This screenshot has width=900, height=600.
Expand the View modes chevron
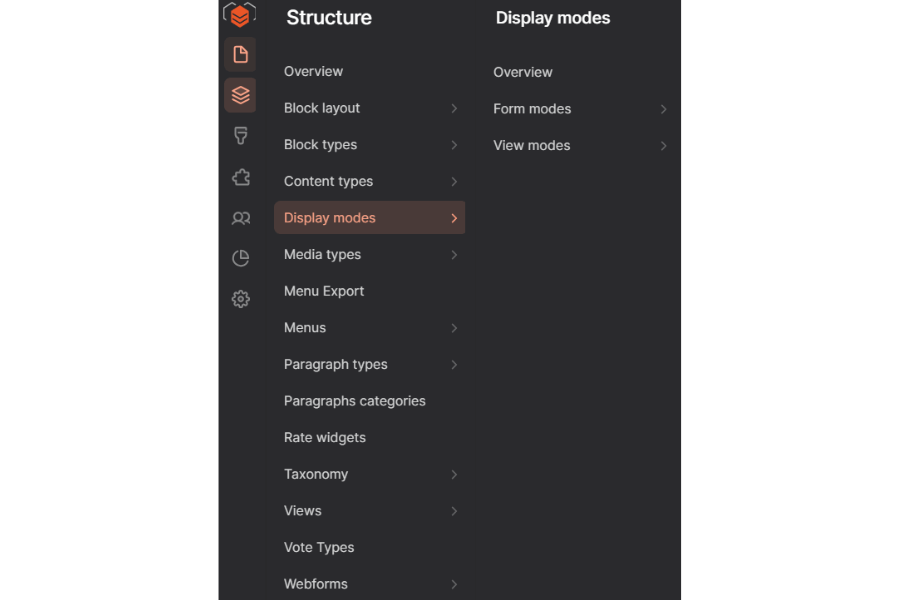(x=664, y=146)
